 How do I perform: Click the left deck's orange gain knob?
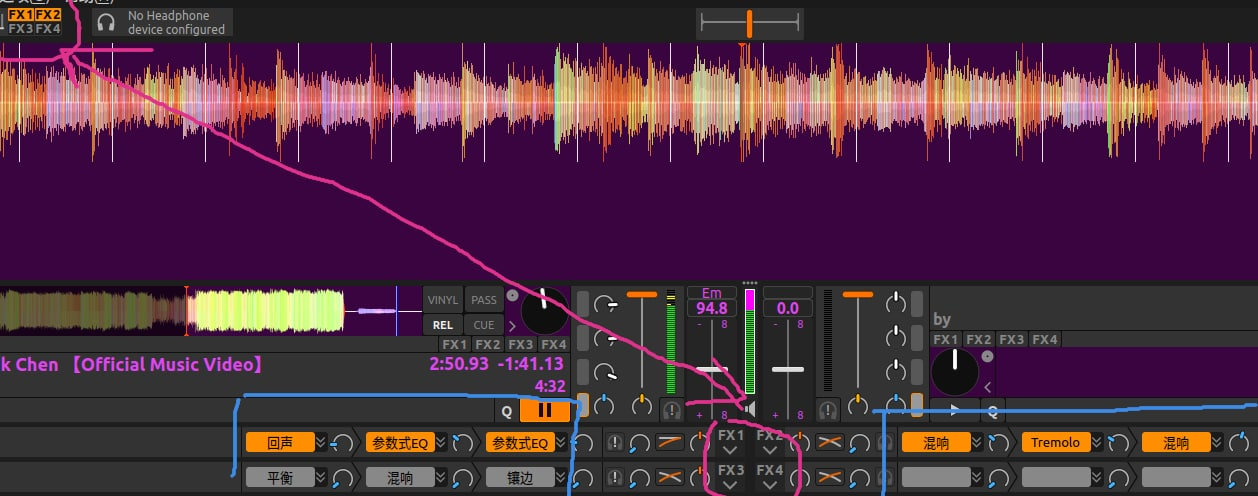coord(641,406)
